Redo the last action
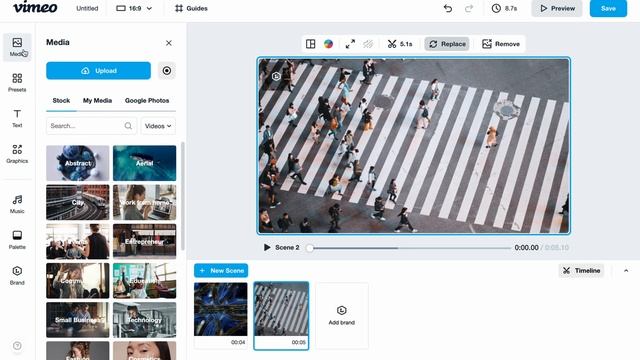The width and height of the screenshot is (640, 360). [x=469, y=8]
